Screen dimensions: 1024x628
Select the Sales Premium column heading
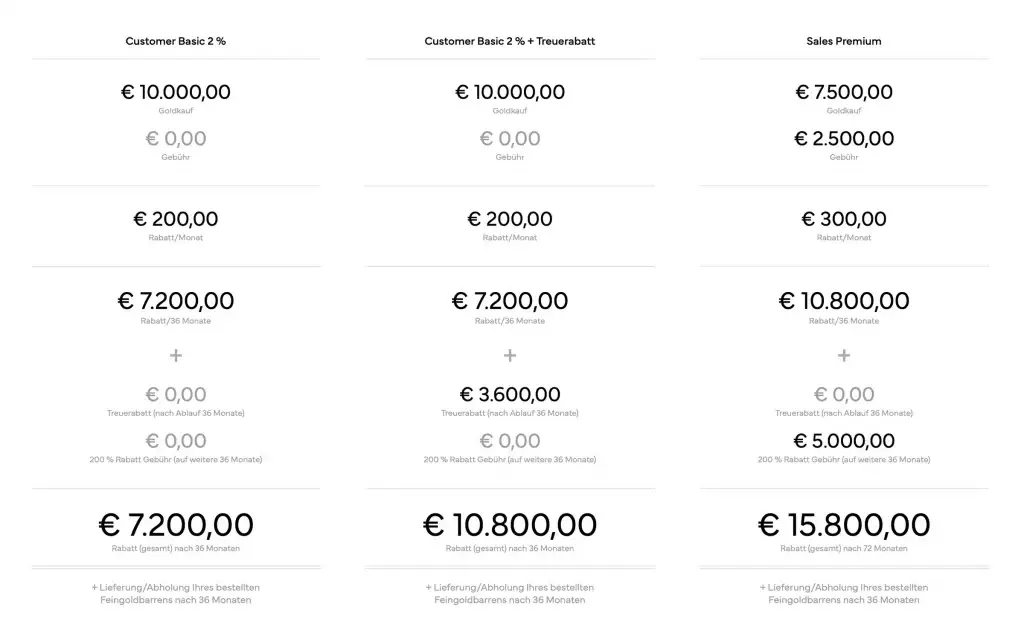pos(844,42)
